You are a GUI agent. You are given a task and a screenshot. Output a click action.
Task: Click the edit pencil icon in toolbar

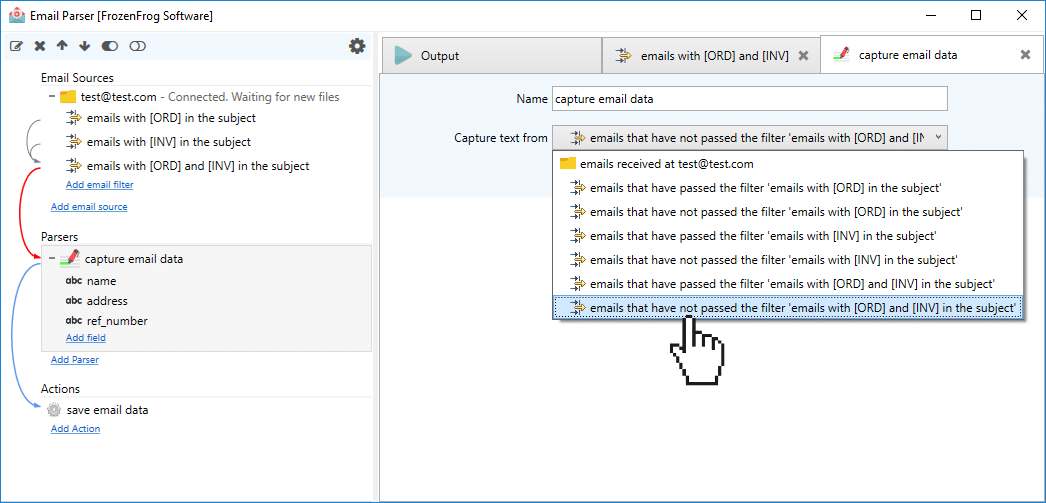[17, 46]
